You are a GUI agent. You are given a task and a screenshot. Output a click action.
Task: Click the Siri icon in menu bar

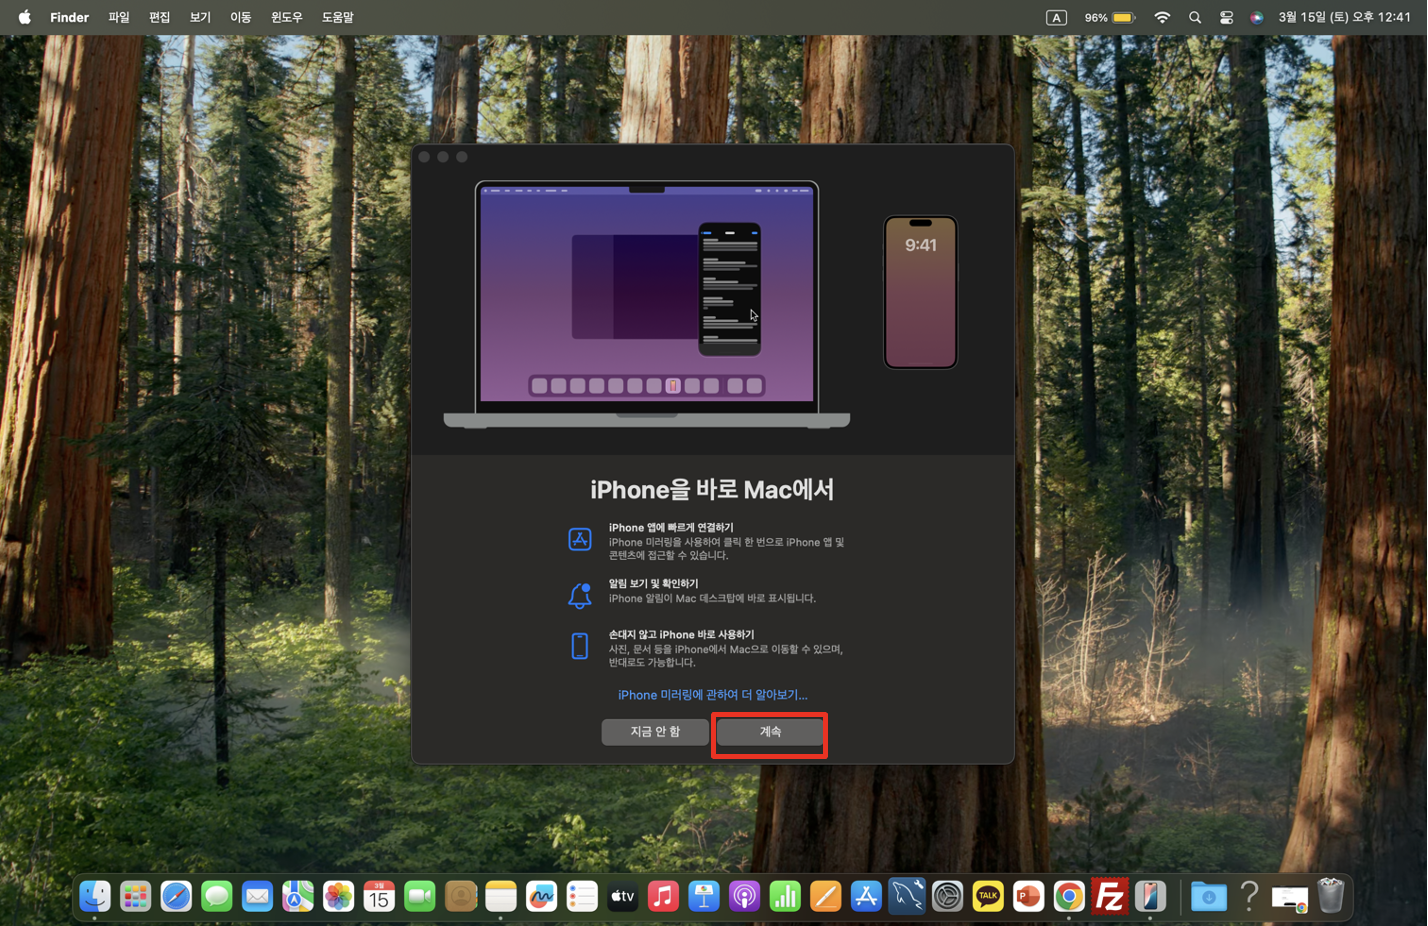1257,17
